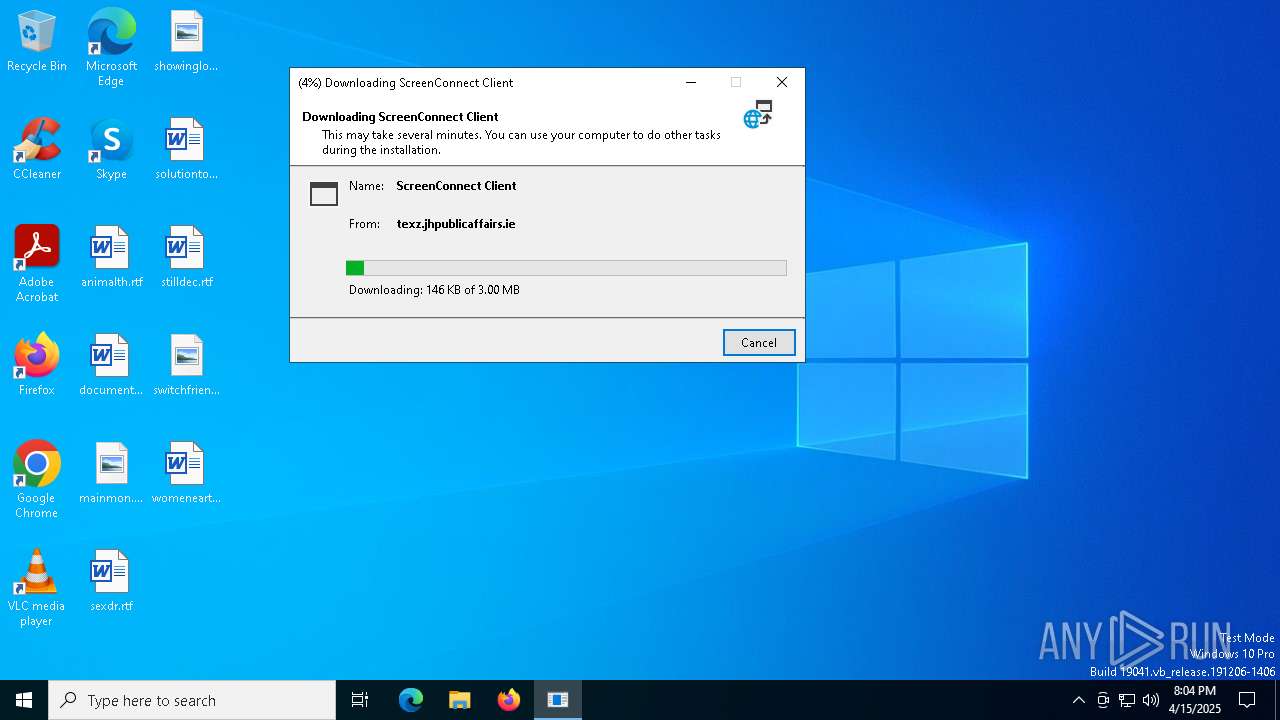Click the Meet Now tray icon
The image size is (1280, 720).
coord(1103,700)
